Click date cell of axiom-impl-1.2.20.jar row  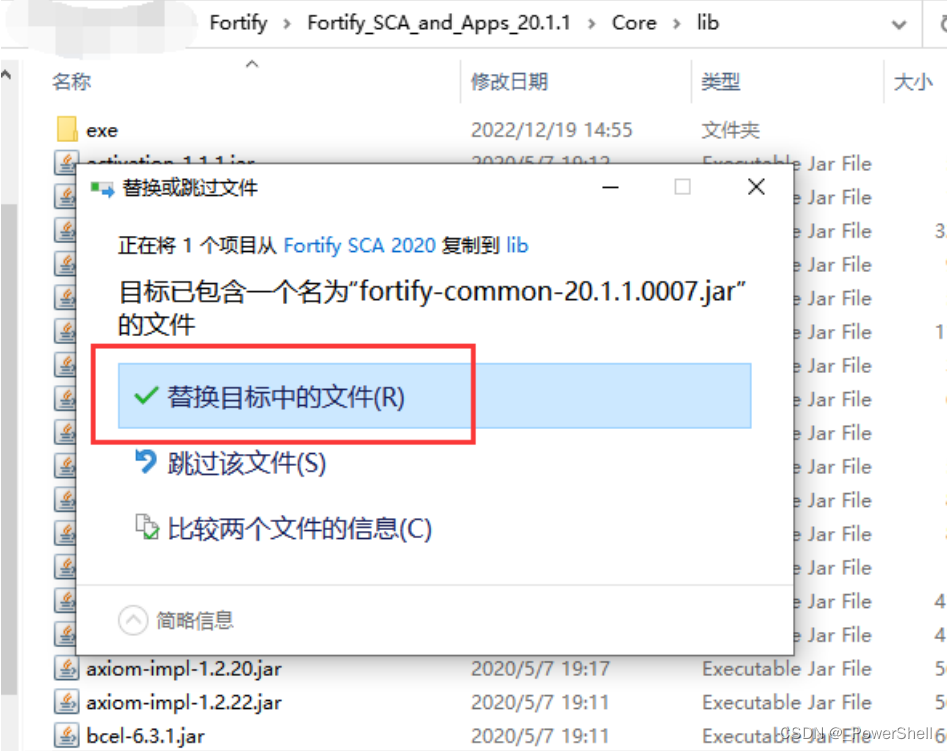pyautogui.click(x=540, y=669)
